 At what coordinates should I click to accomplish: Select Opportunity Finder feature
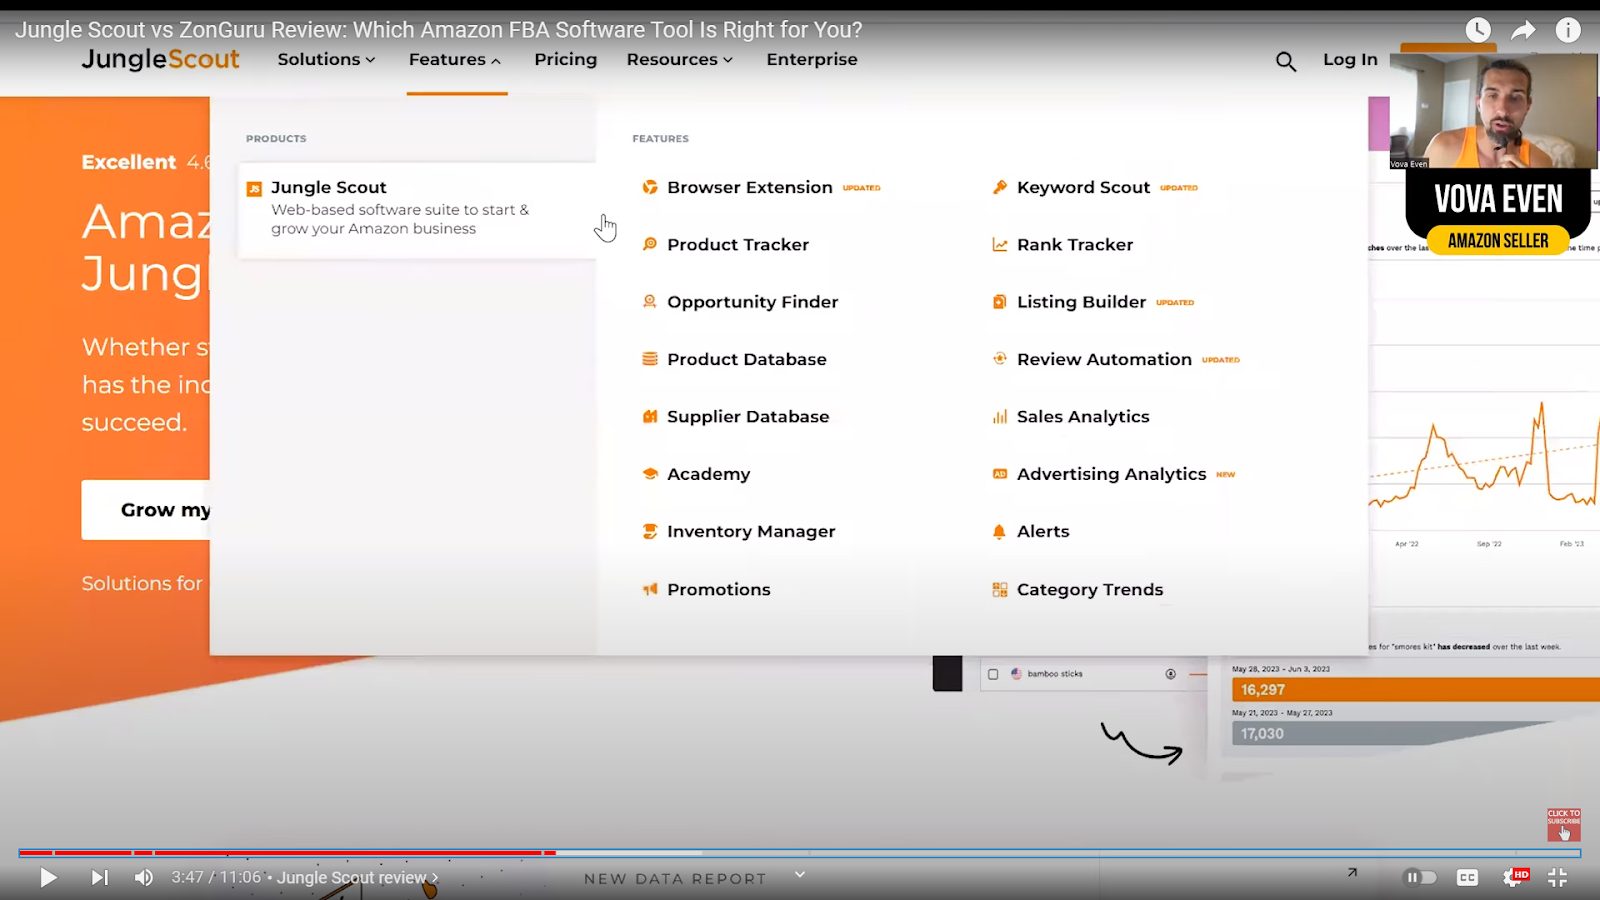point(752,301)
